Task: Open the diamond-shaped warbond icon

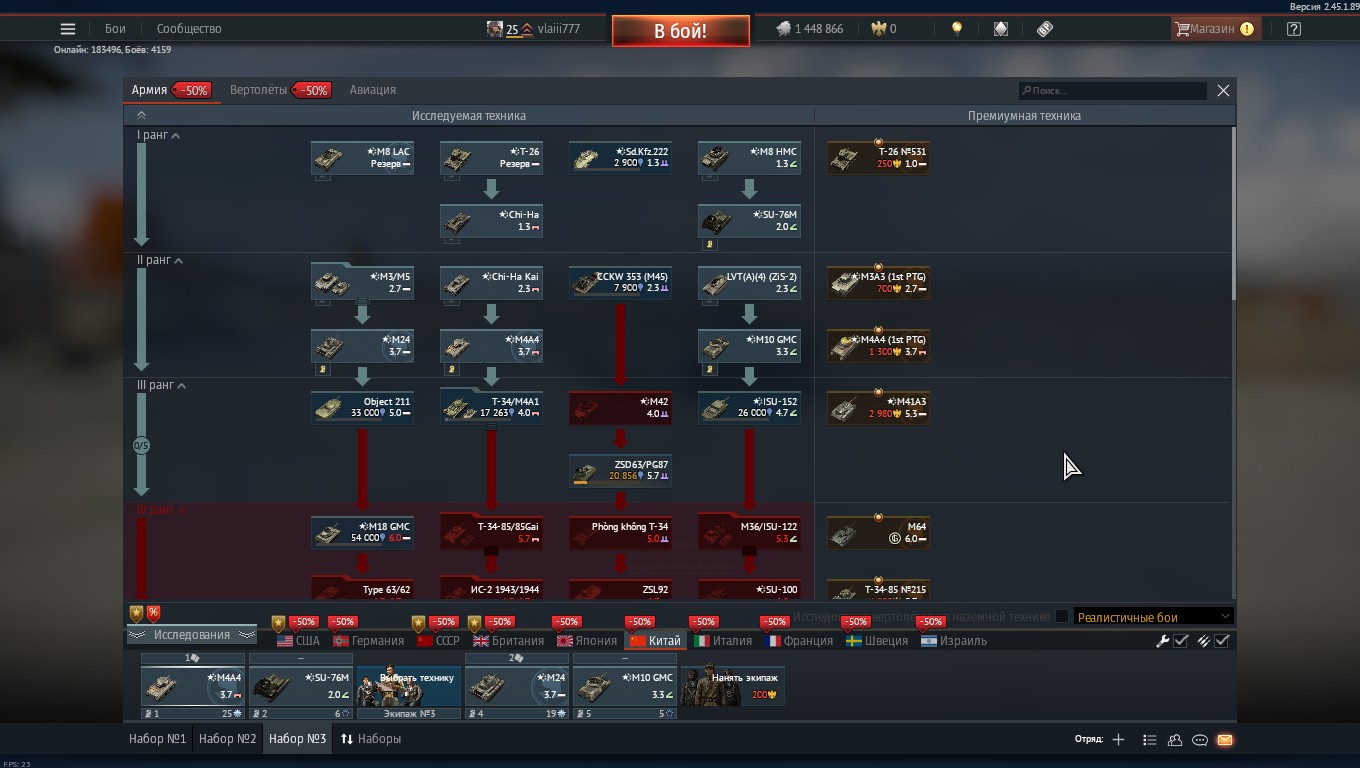Action: [1001, 29]
